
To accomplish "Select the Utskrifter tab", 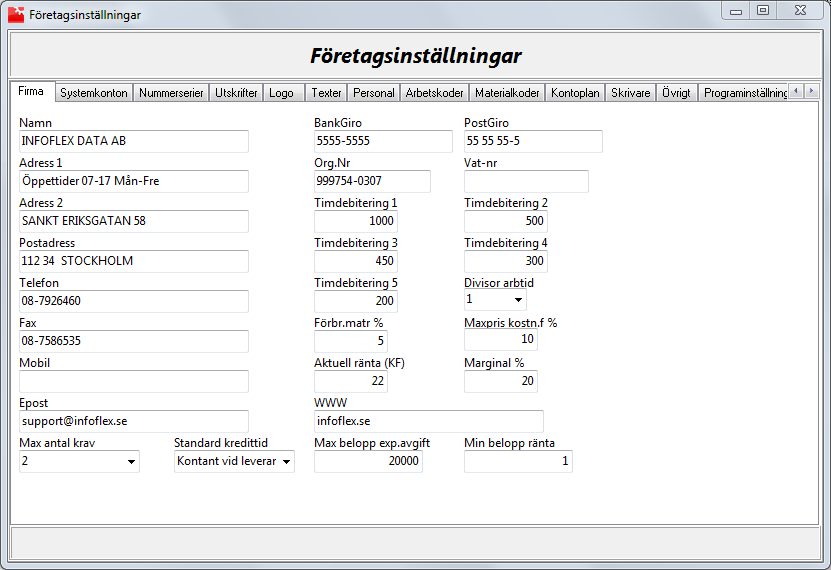I will click(236, 93).
